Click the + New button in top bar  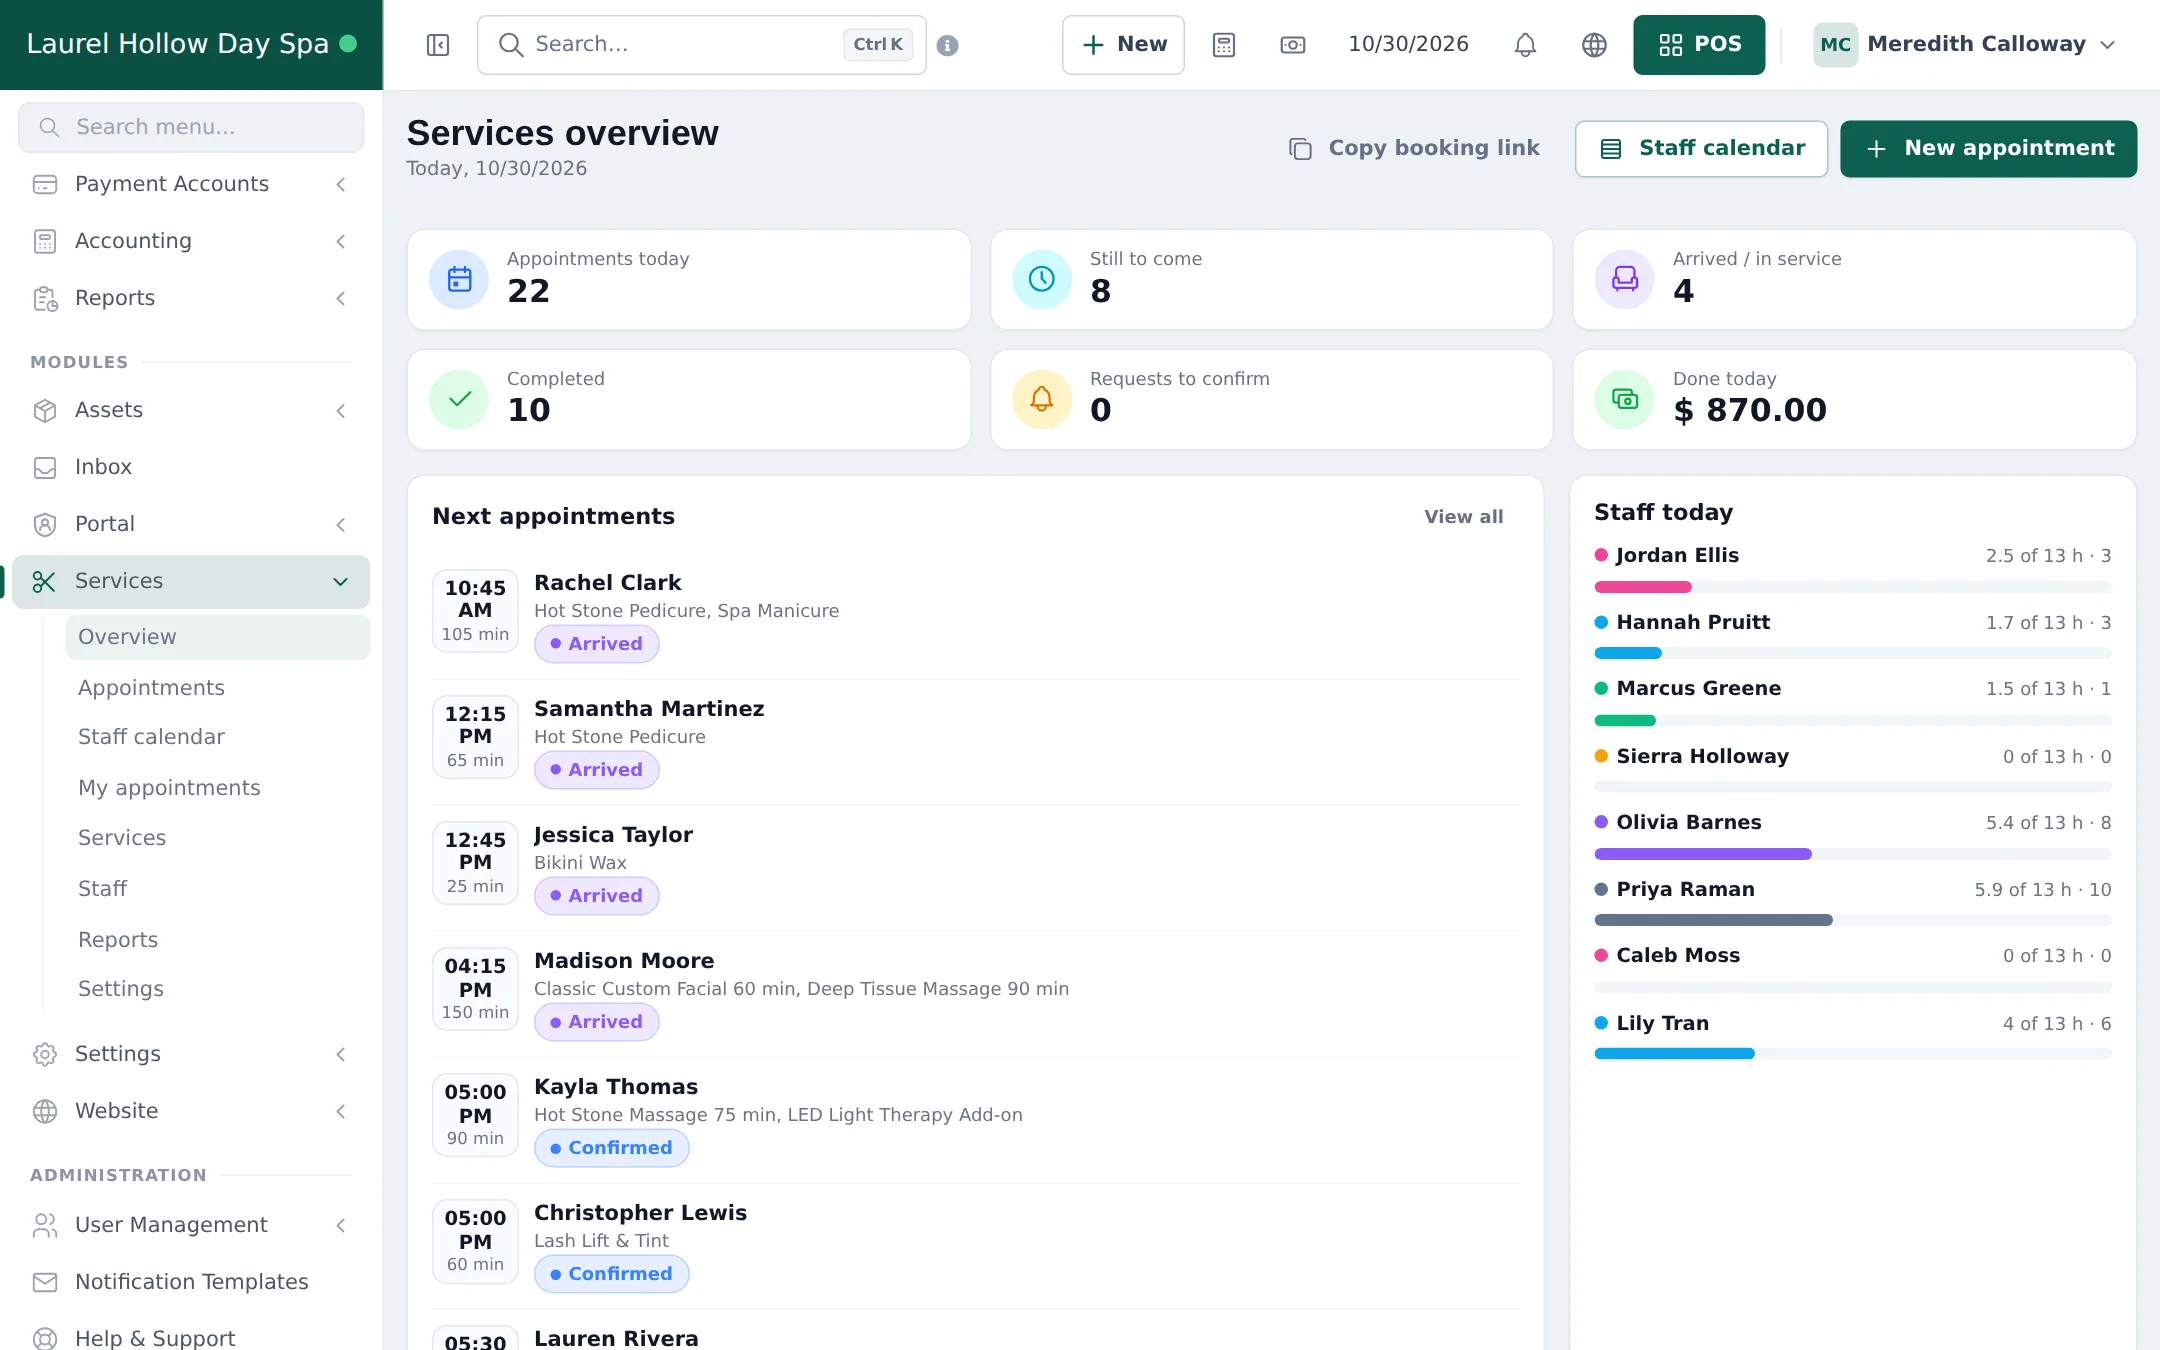(x=1123, y=45)
